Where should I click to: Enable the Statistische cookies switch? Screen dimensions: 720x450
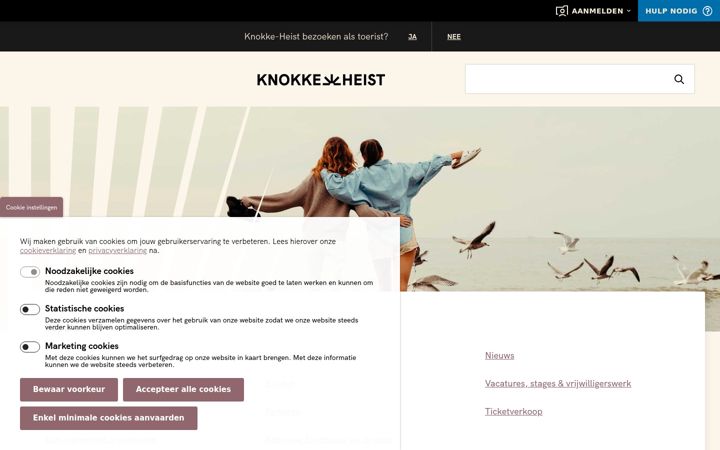pos(30,309)
